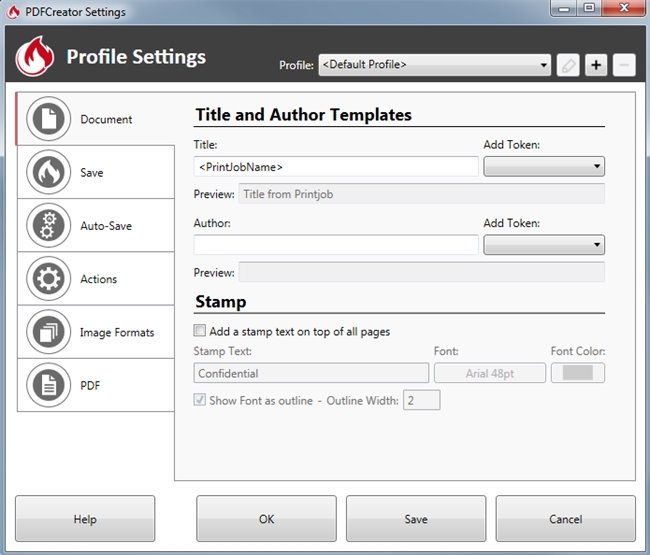The height and width of the screenshot is (555, 650).
Task: Click the PDF document icon in sidebar
Action: point(47,385)
